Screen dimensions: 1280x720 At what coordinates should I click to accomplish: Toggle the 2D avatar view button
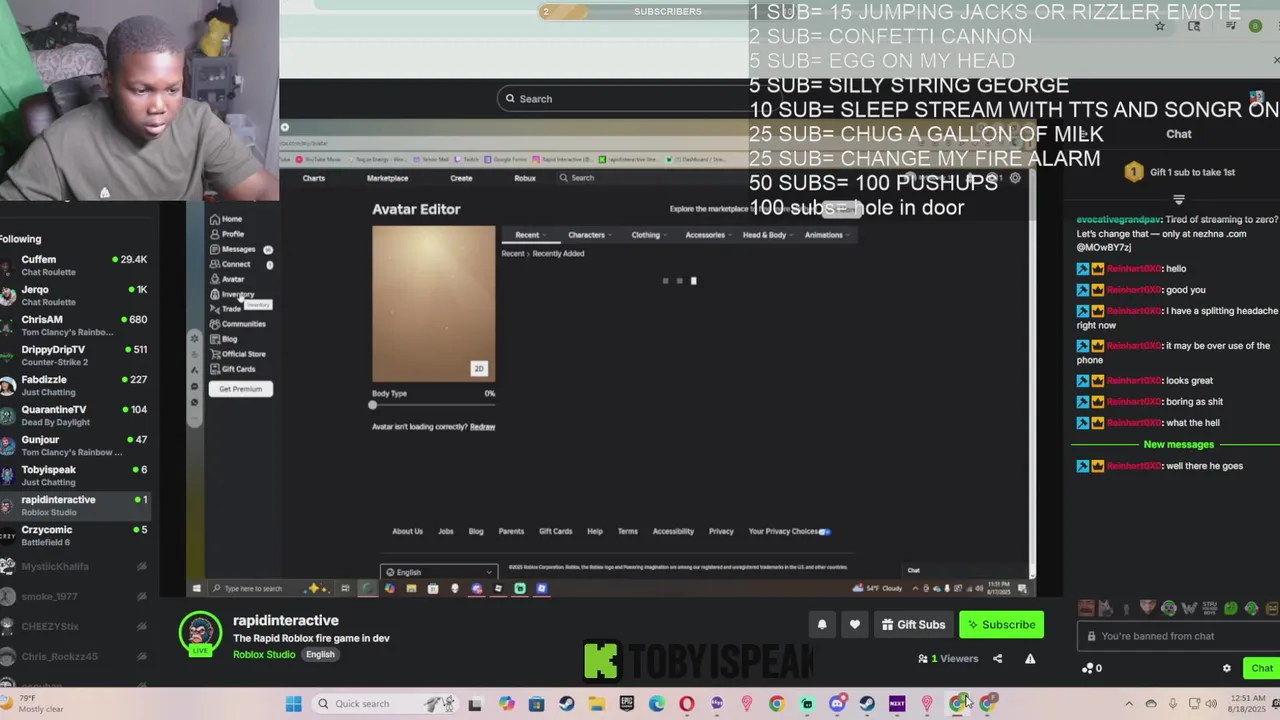pyautogui.click(x=479, y=369)
